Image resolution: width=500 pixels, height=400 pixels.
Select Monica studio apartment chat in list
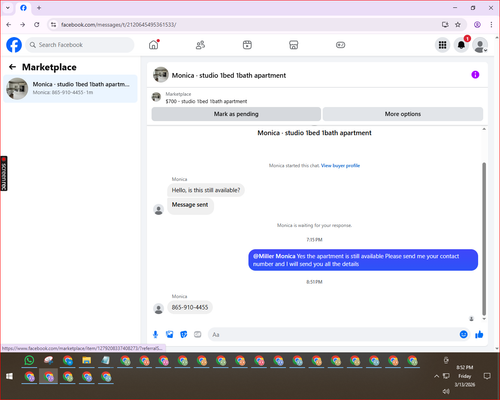(x=70, y=89)
